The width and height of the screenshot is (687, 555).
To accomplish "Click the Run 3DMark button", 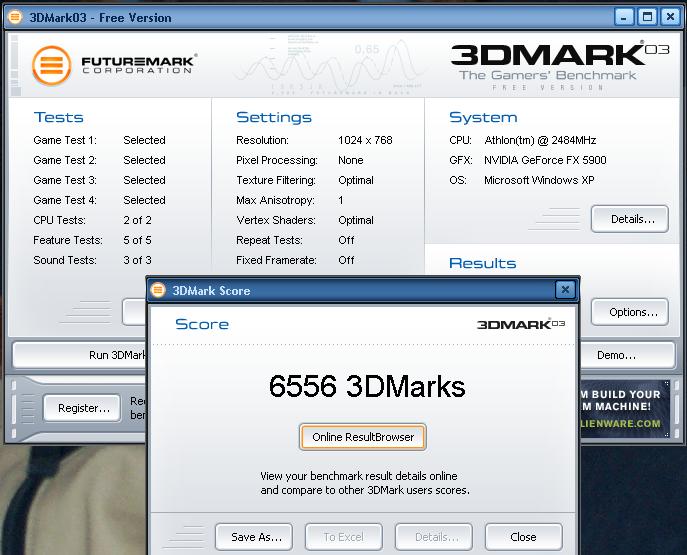I will (80, 355).
